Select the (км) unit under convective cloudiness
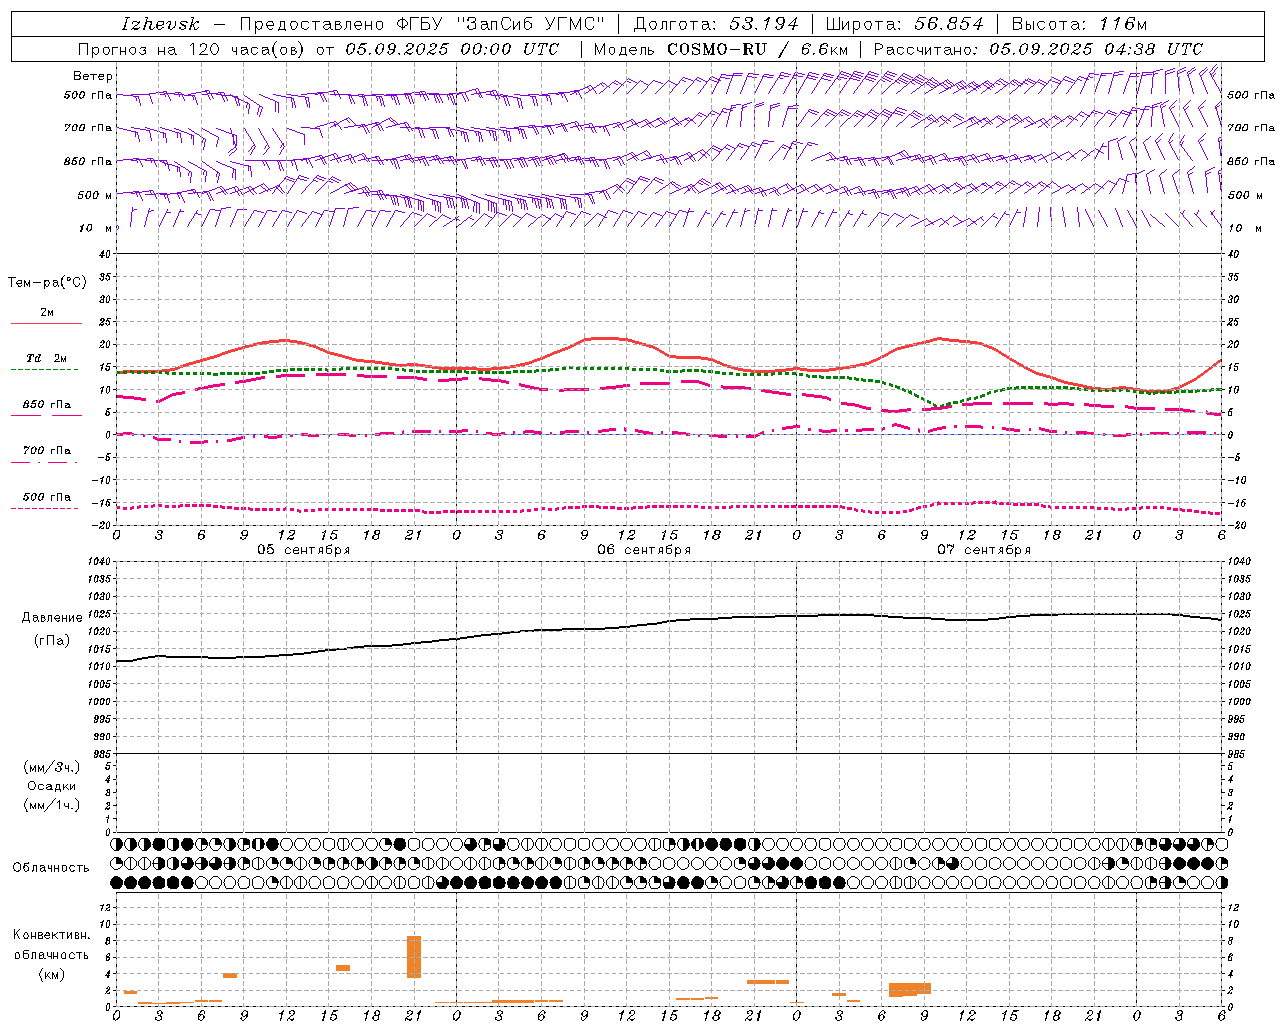Screen dimensions: 1280x1024 coord(52,974)
